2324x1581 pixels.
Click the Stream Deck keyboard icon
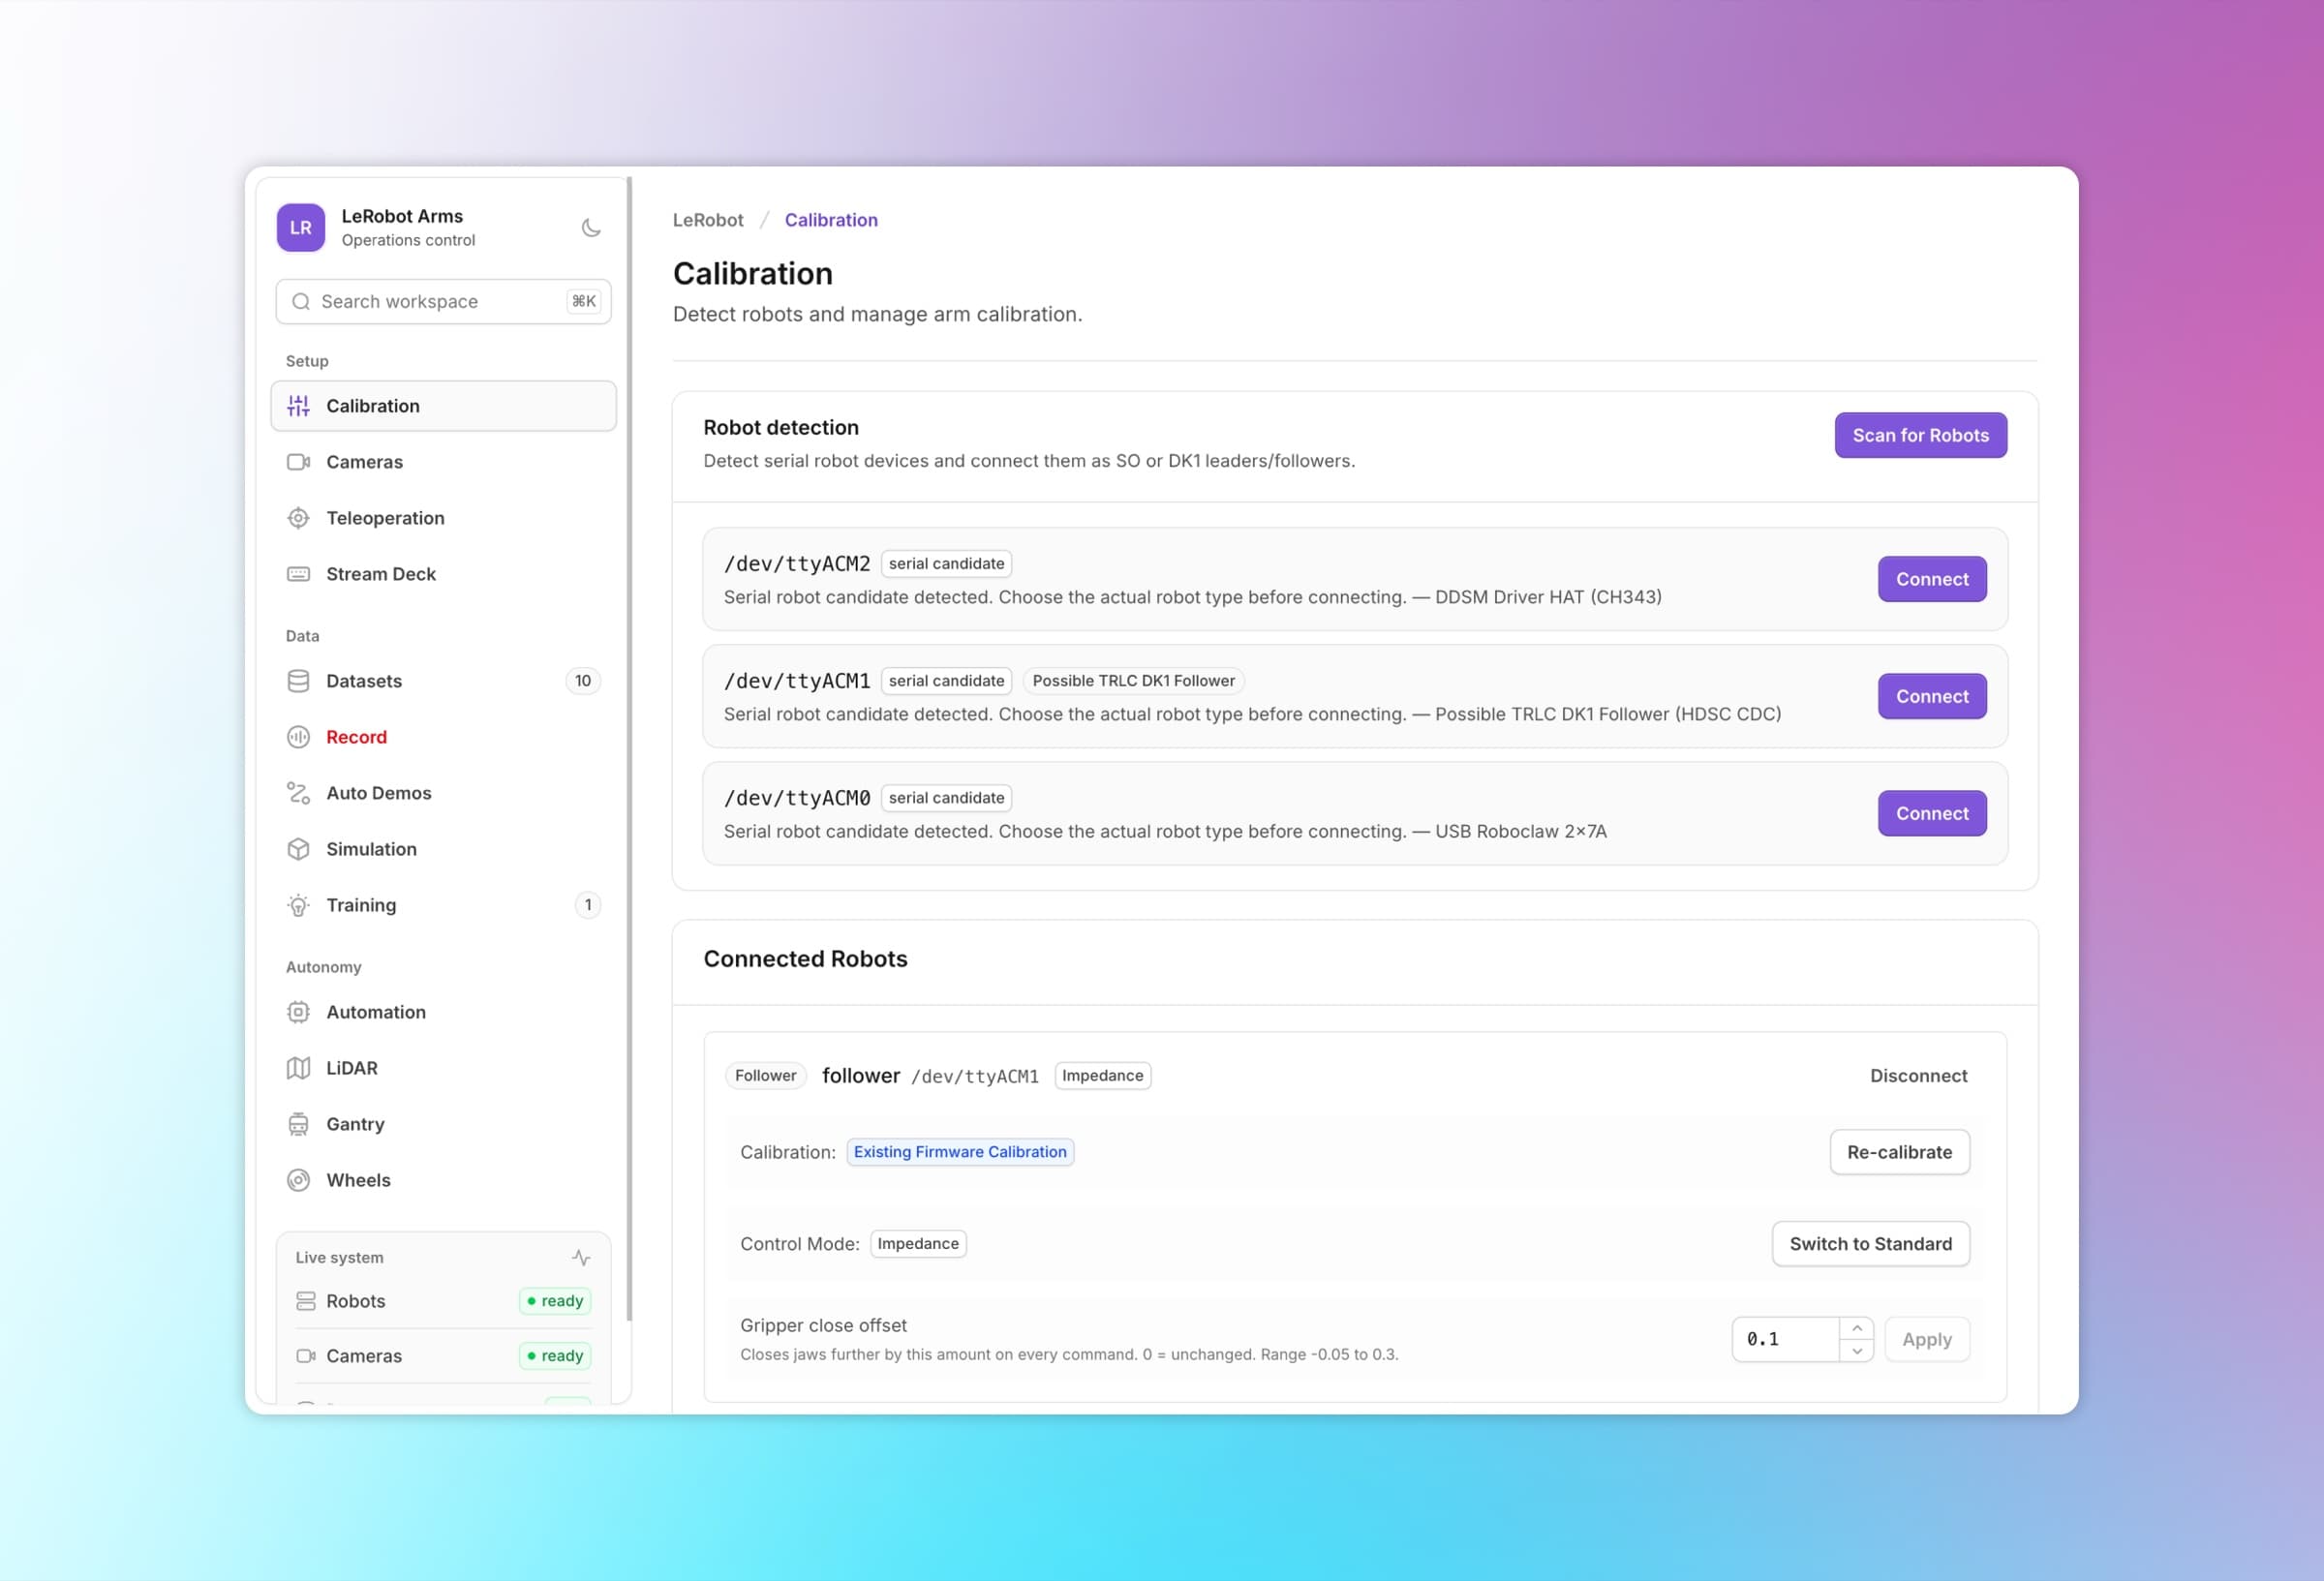click(x=298, y=574)
